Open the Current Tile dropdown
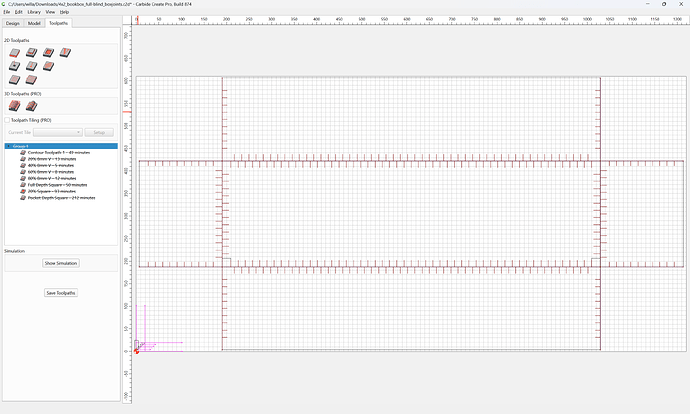 (x=58, y=132)
